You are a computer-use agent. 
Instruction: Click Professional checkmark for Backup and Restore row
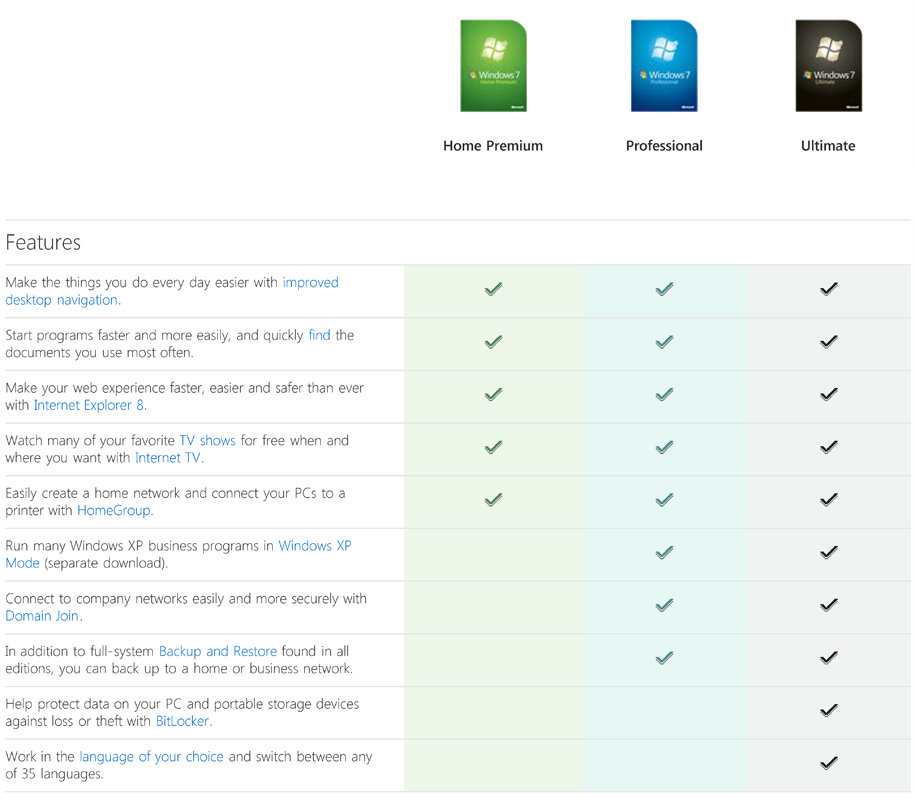[x=664, y=658]
